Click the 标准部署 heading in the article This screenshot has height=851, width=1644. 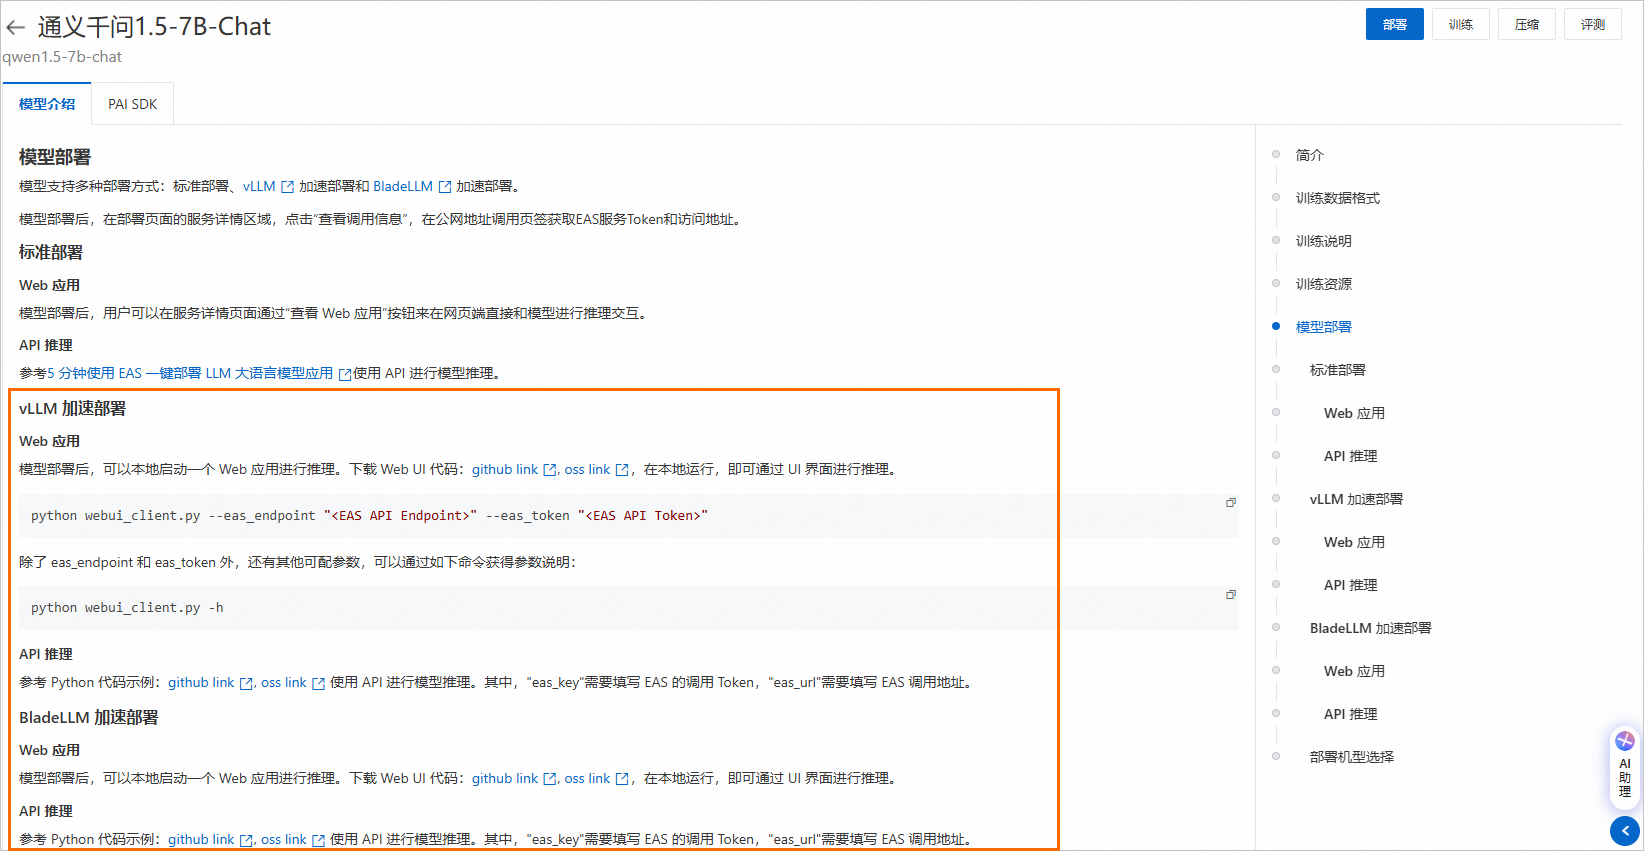51,252
